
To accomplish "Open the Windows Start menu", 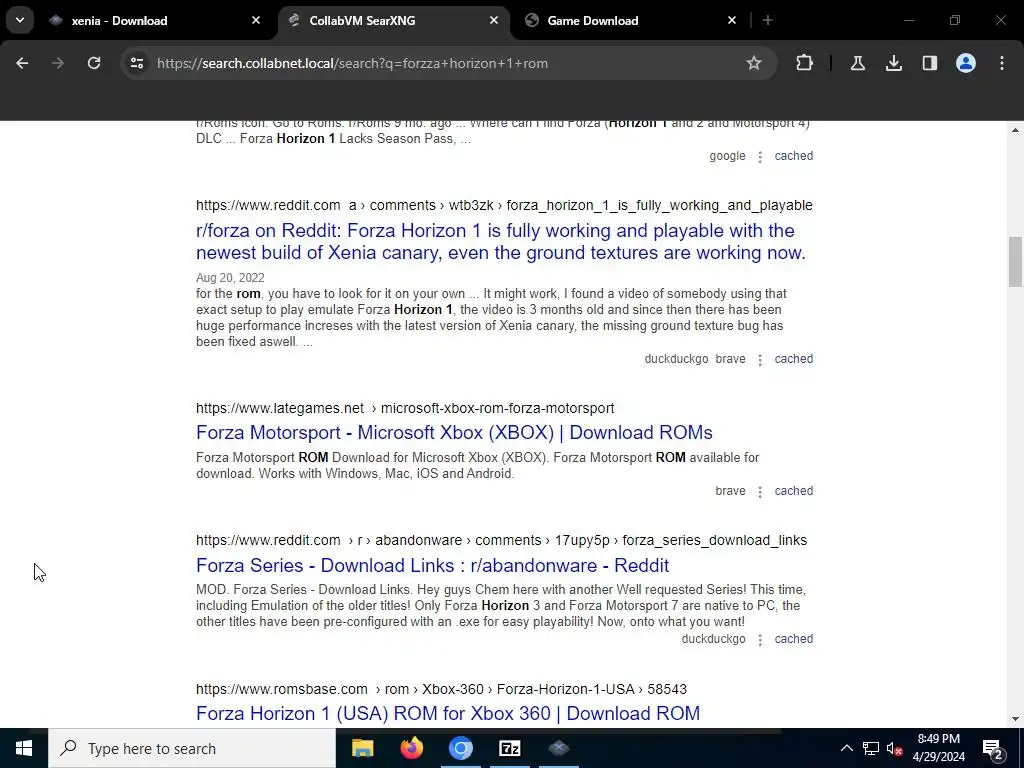I will click(x=24, y=748).
